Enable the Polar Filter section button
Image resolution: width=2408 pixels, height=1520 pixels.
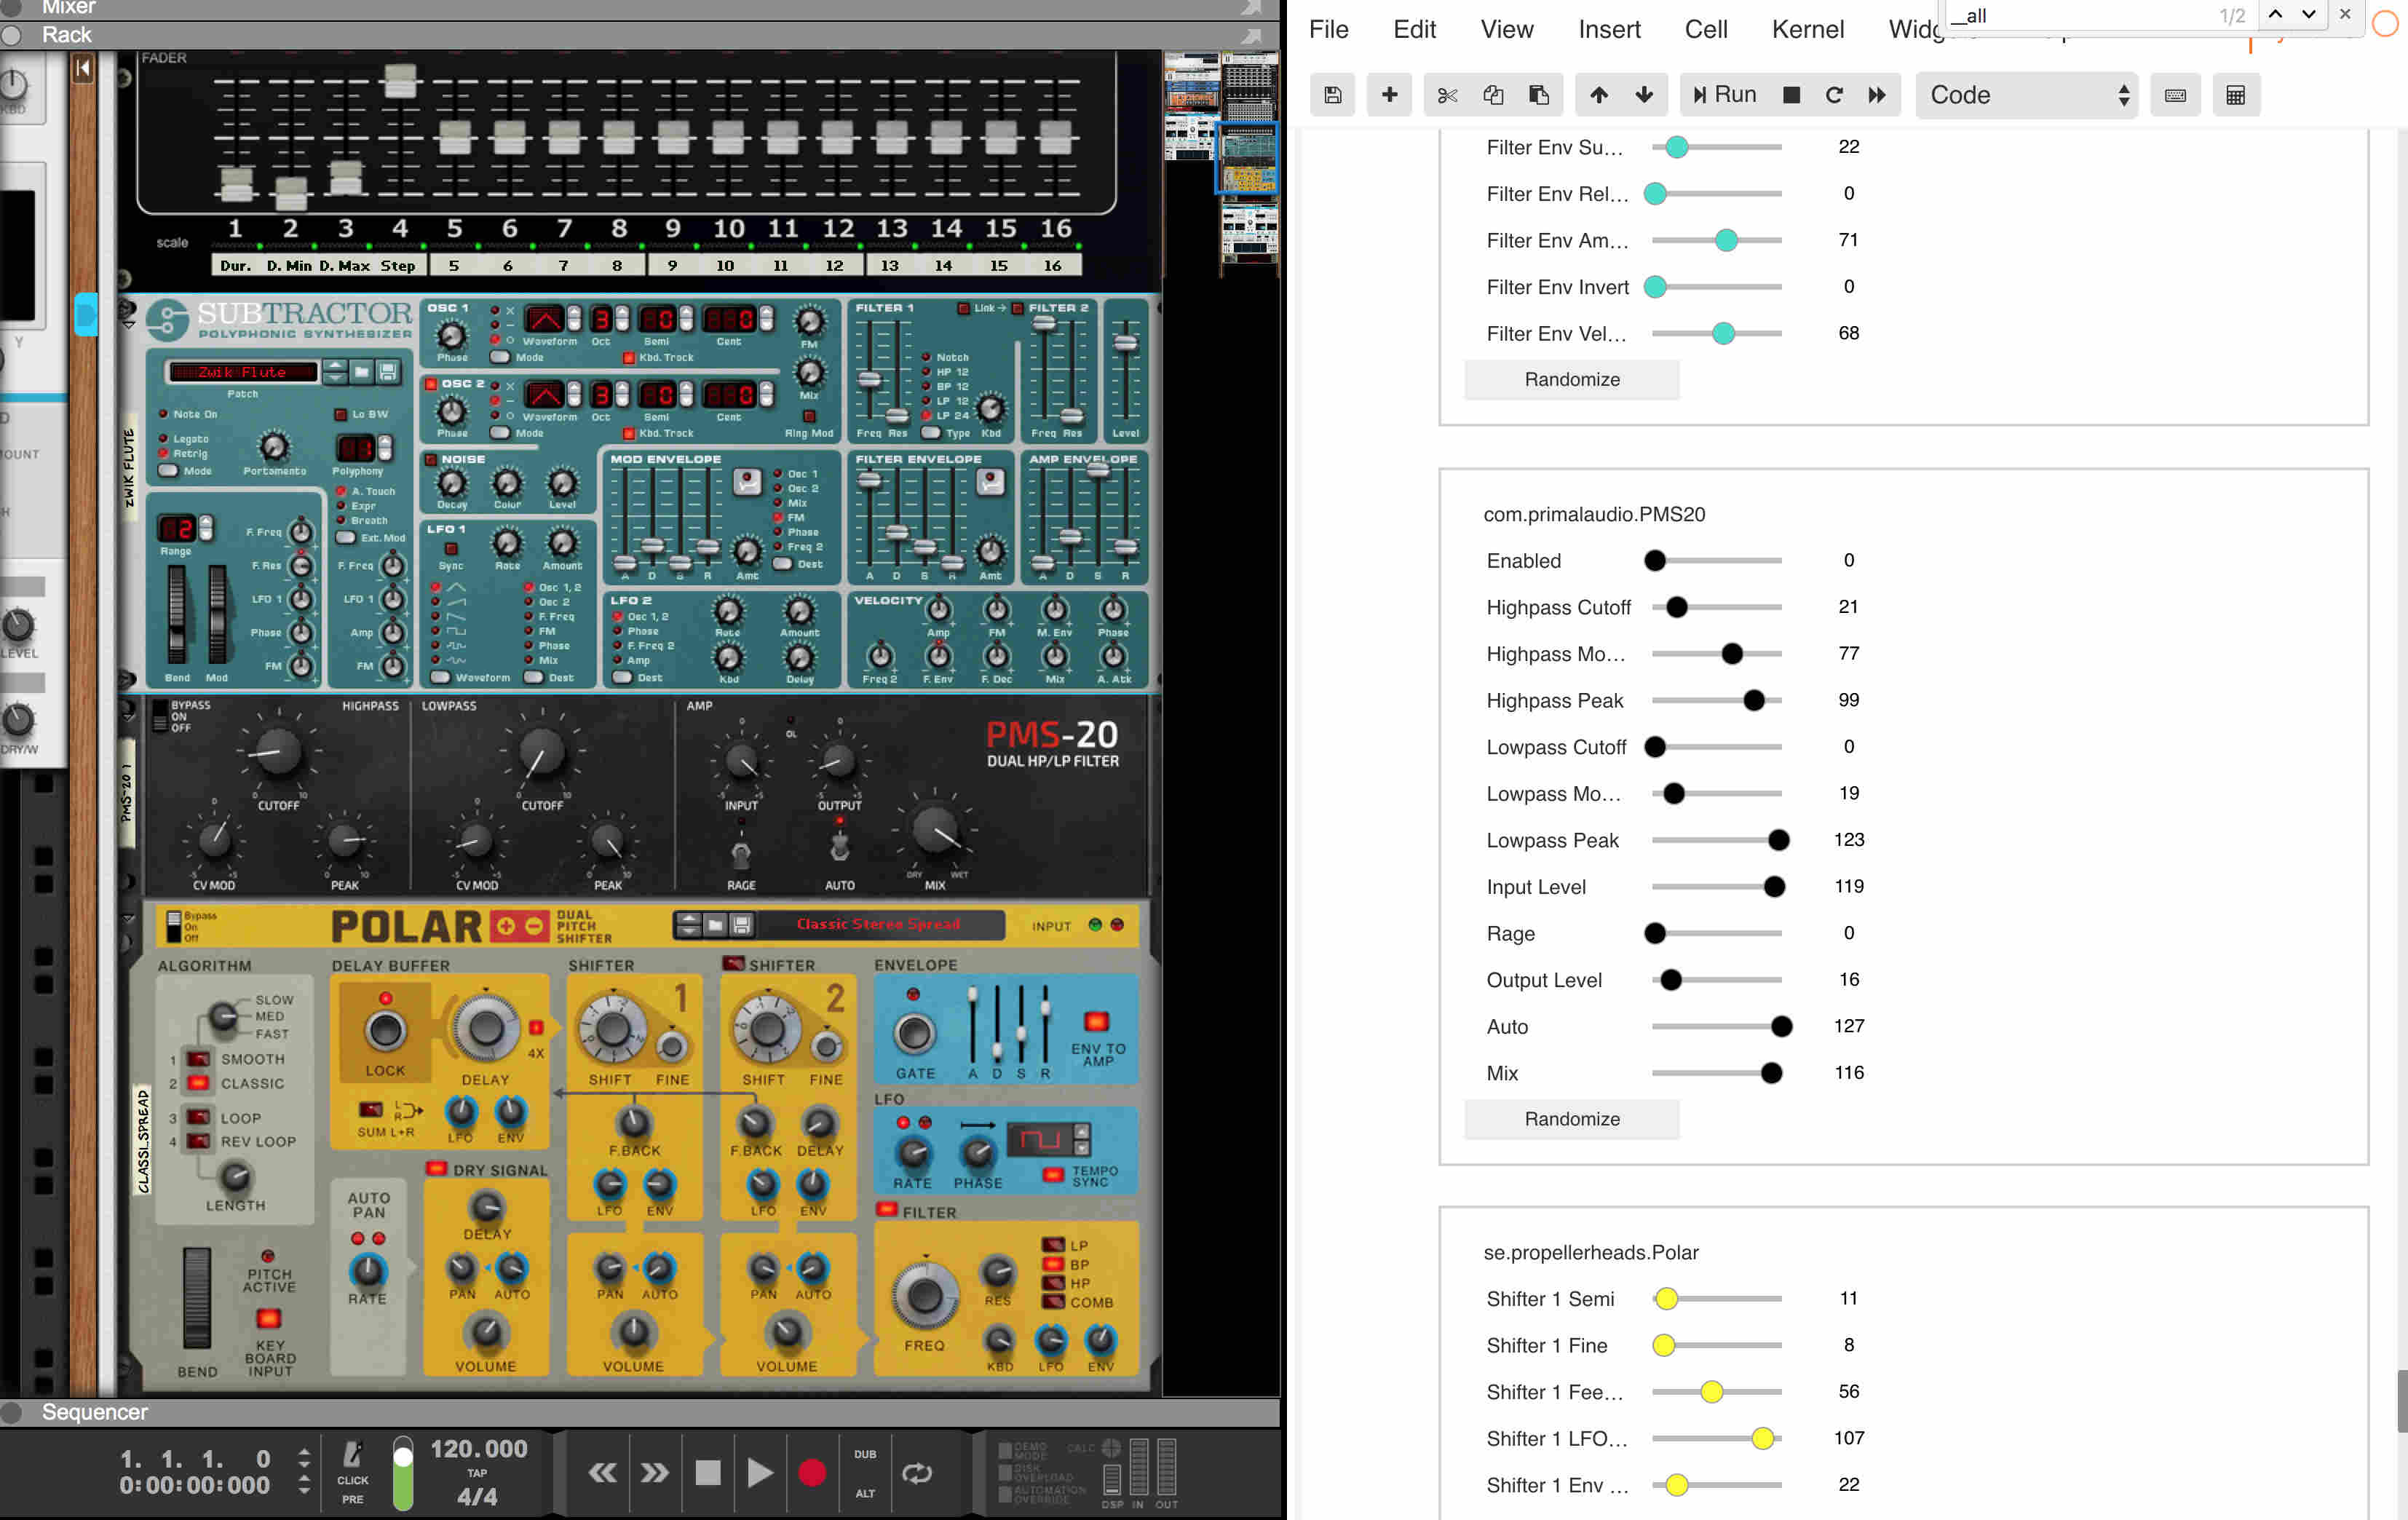pos(886,1210)
